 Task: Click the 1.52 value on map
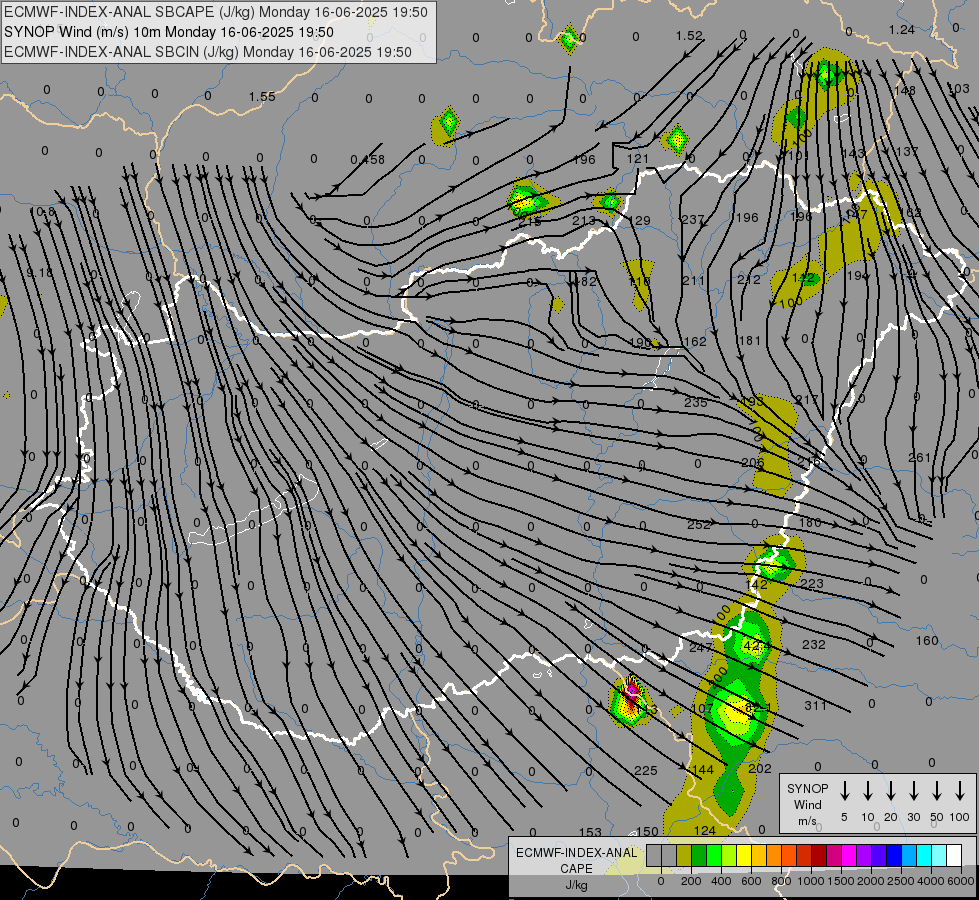click(689, 36)
